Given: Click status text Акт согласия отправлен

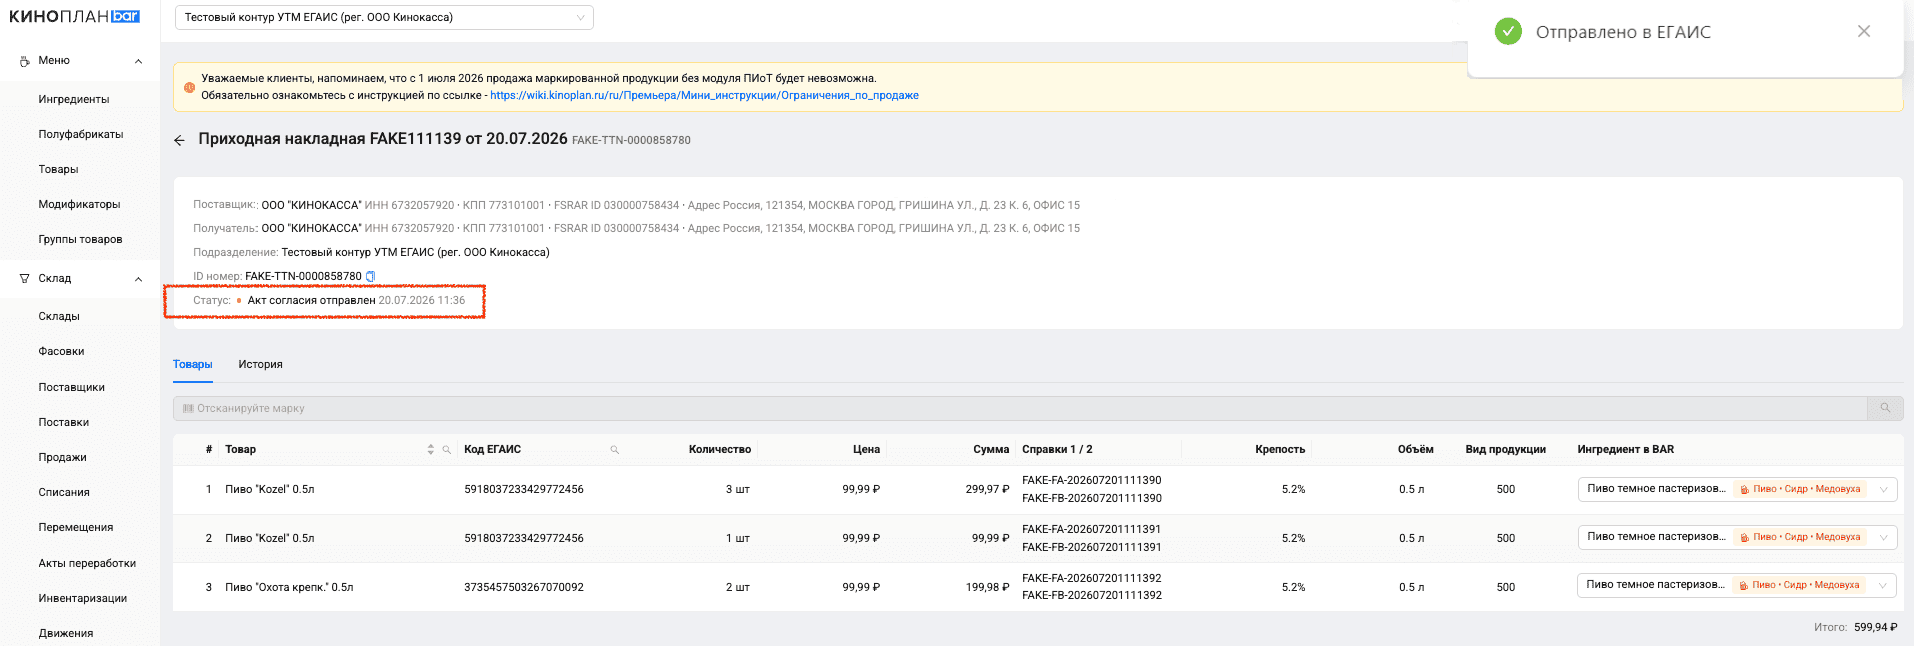Looking at the screenshot, I should pyautogui.click(x=312, y=300).
